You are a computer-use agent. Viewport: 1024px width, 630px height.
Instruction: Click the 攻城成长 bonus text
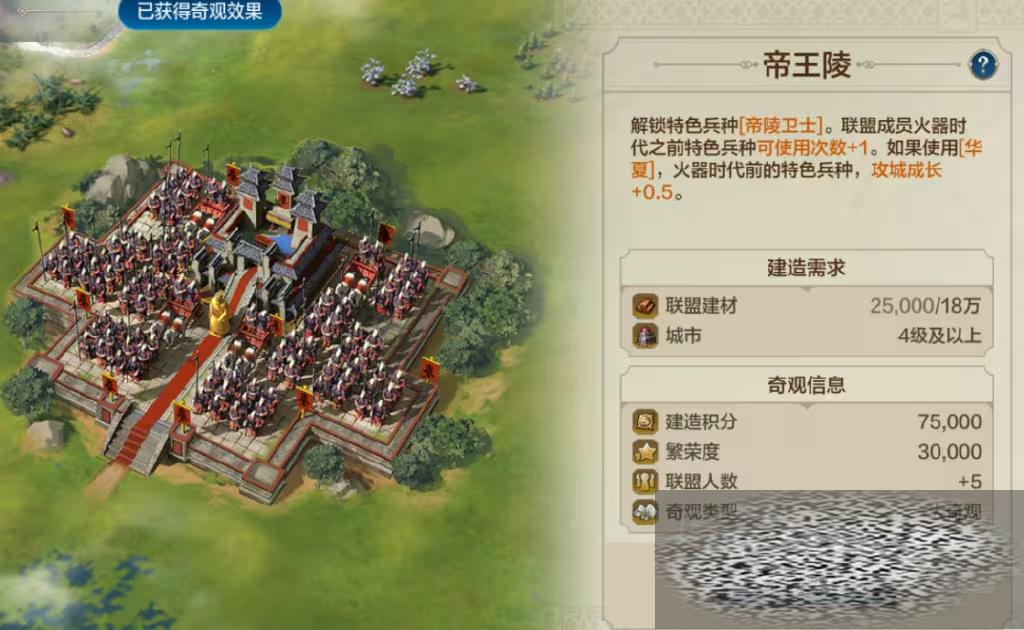pyautogui.click(x=906, y=170)
